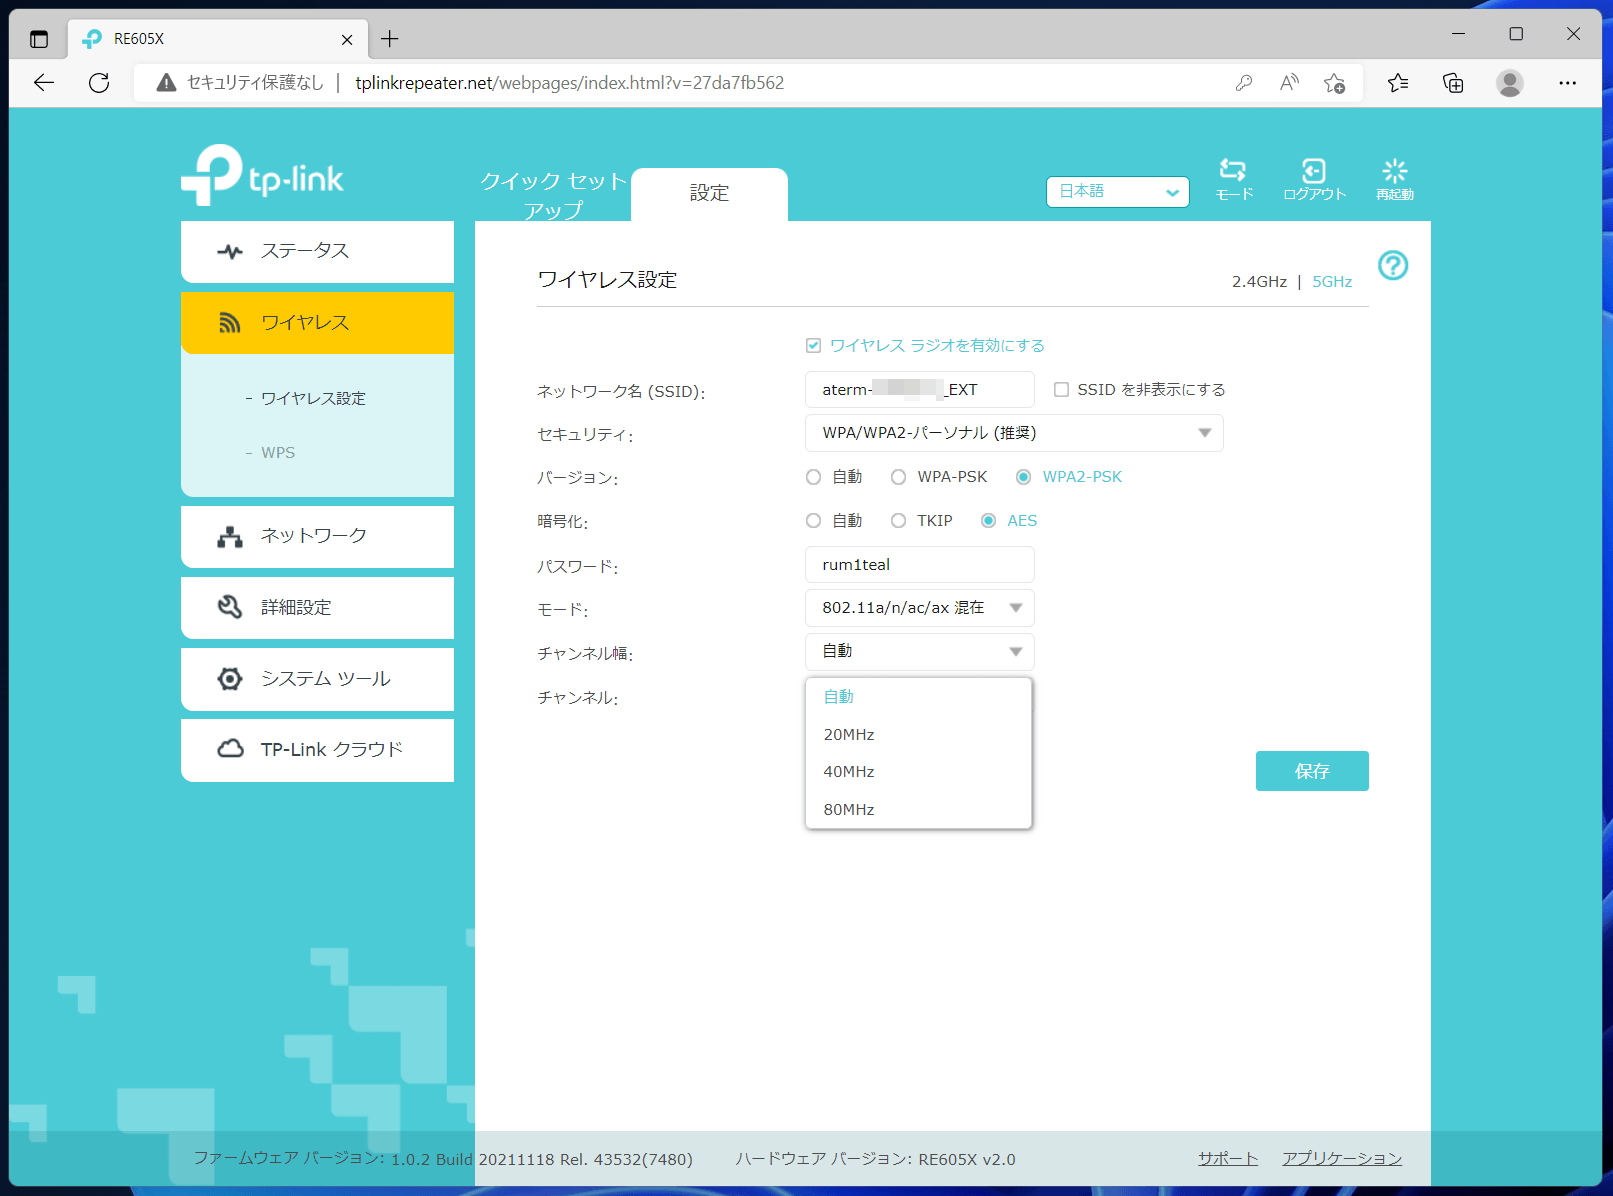Open the システム ツール sidebar menu
1613x1196 pixels.
tap(317, 679)
